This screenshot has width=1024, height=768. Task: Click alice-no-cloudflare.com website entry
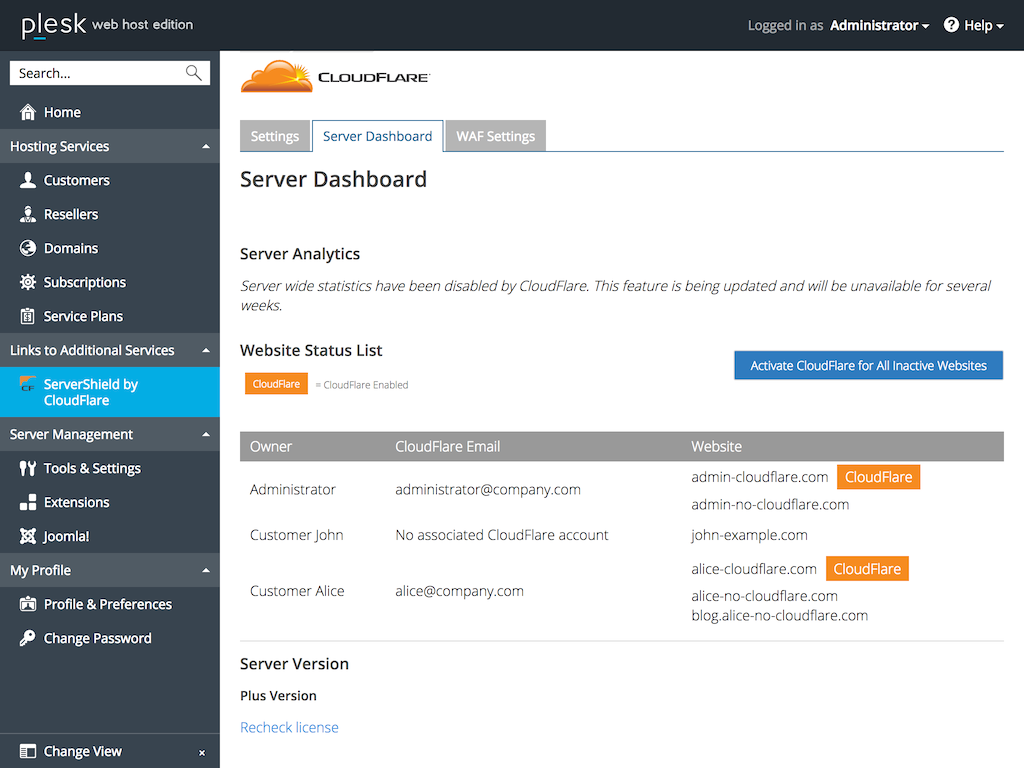tap(764, 596)
